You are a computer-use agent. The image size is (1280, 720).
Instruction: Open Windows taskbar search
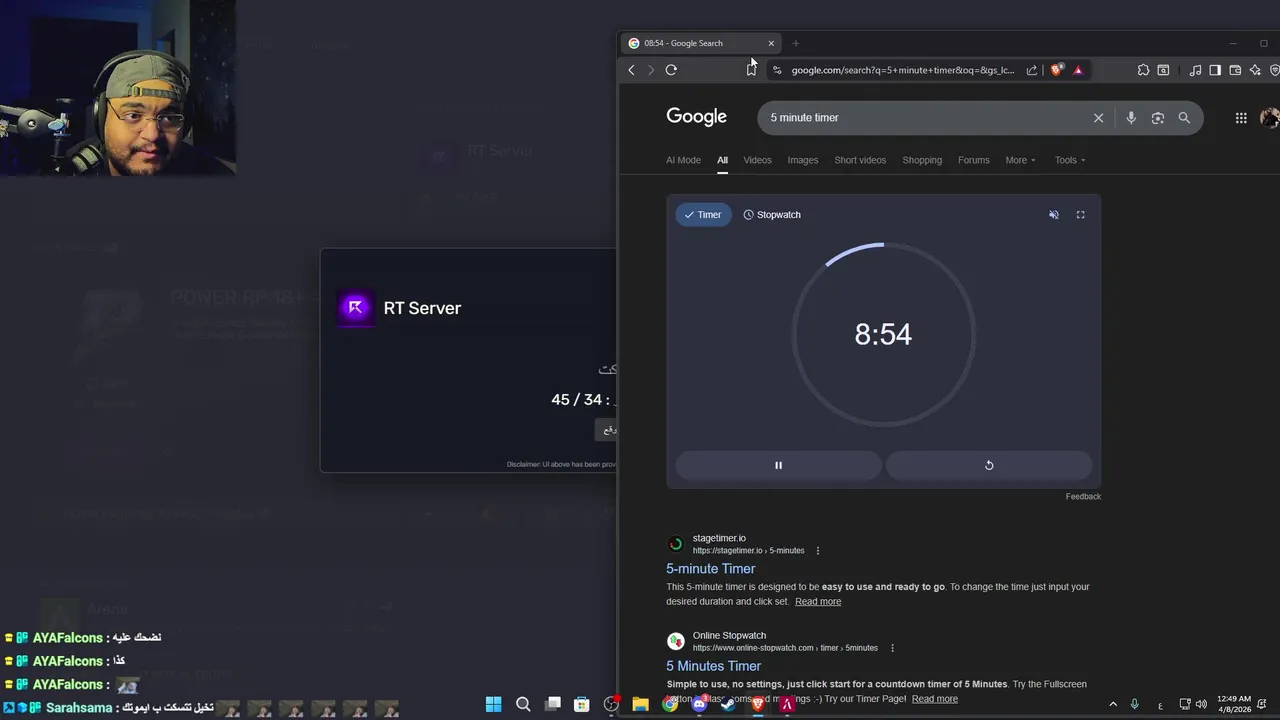tap(523, 705)
